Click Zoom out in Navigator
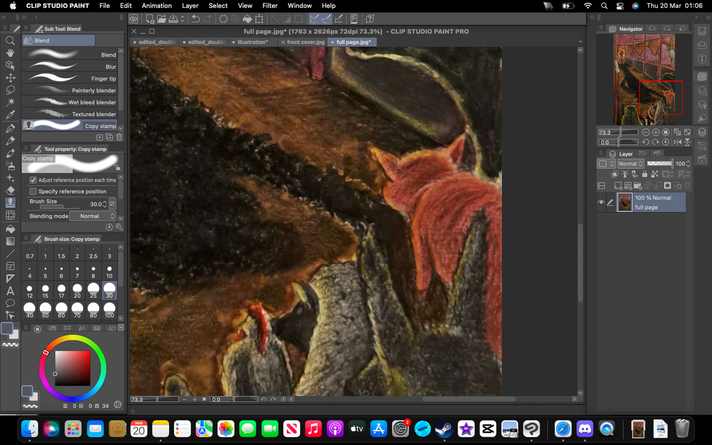Viewport: 712px width, 445px height. [646, 132]
